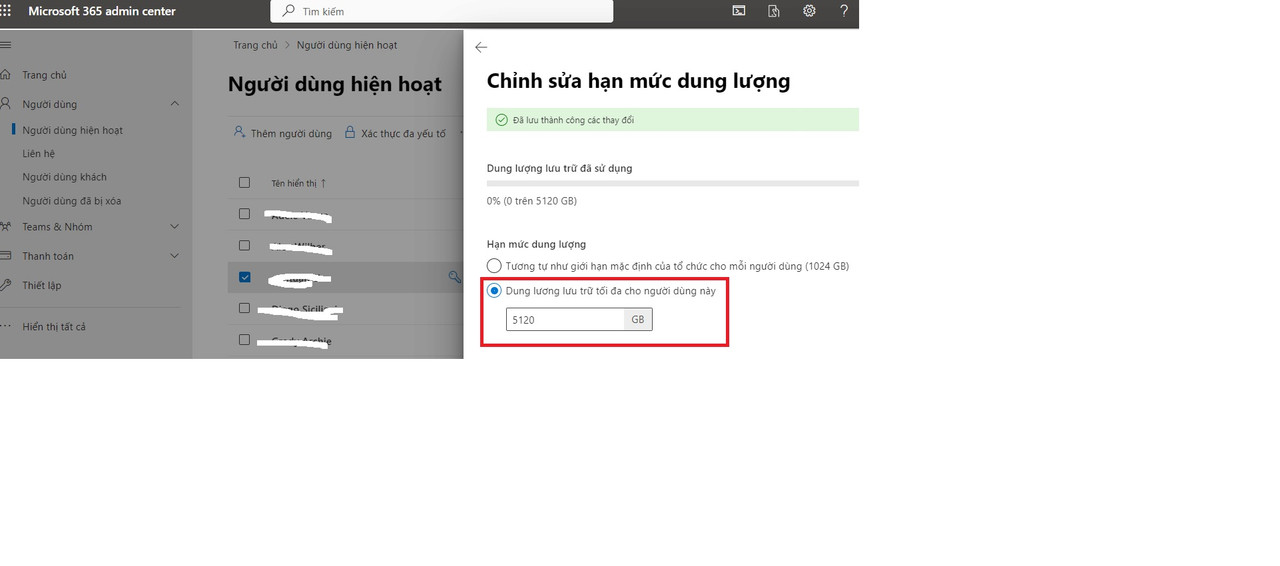Screen dimensions: 1280x566
Task: Open the help question mark icon
Action: [x=844, y=11]
